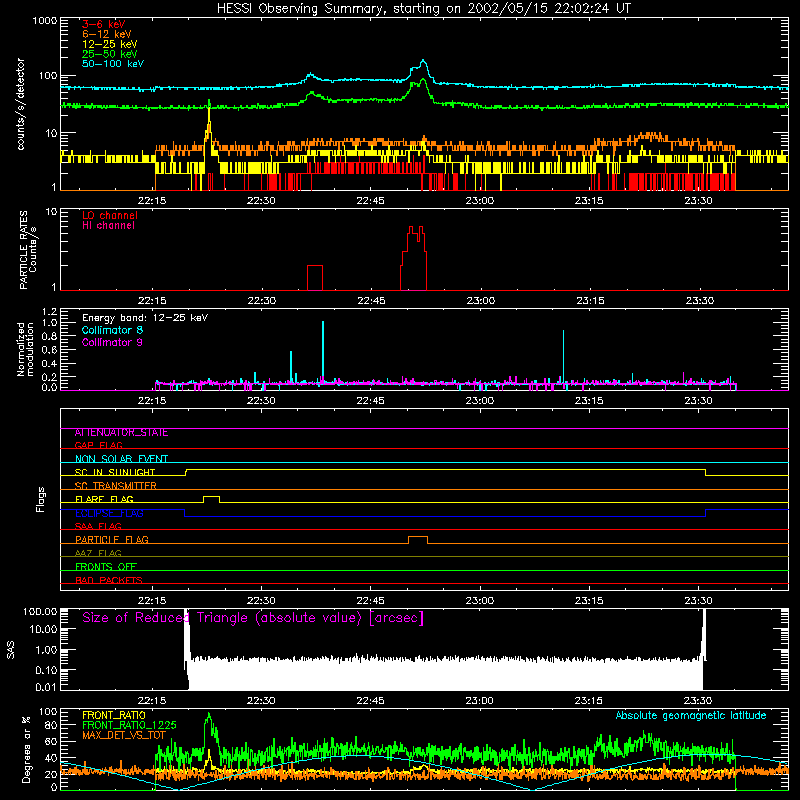
Task: Click the counts/s/detector axis label
Action: 20,104
